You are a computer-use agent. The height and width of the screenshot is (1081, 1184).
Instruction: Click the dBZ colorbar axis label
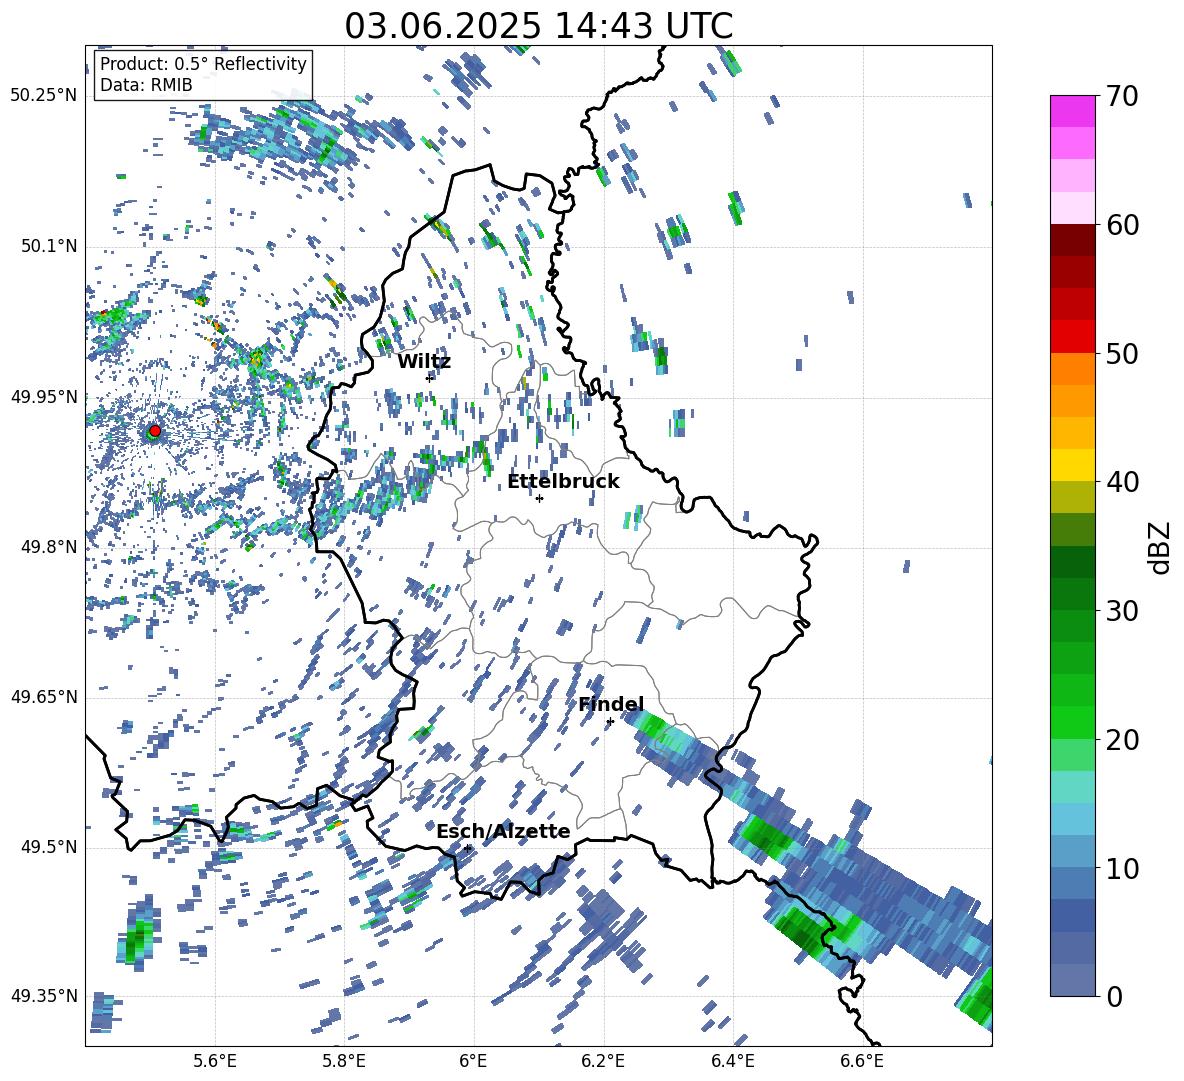click(1160, 547)
